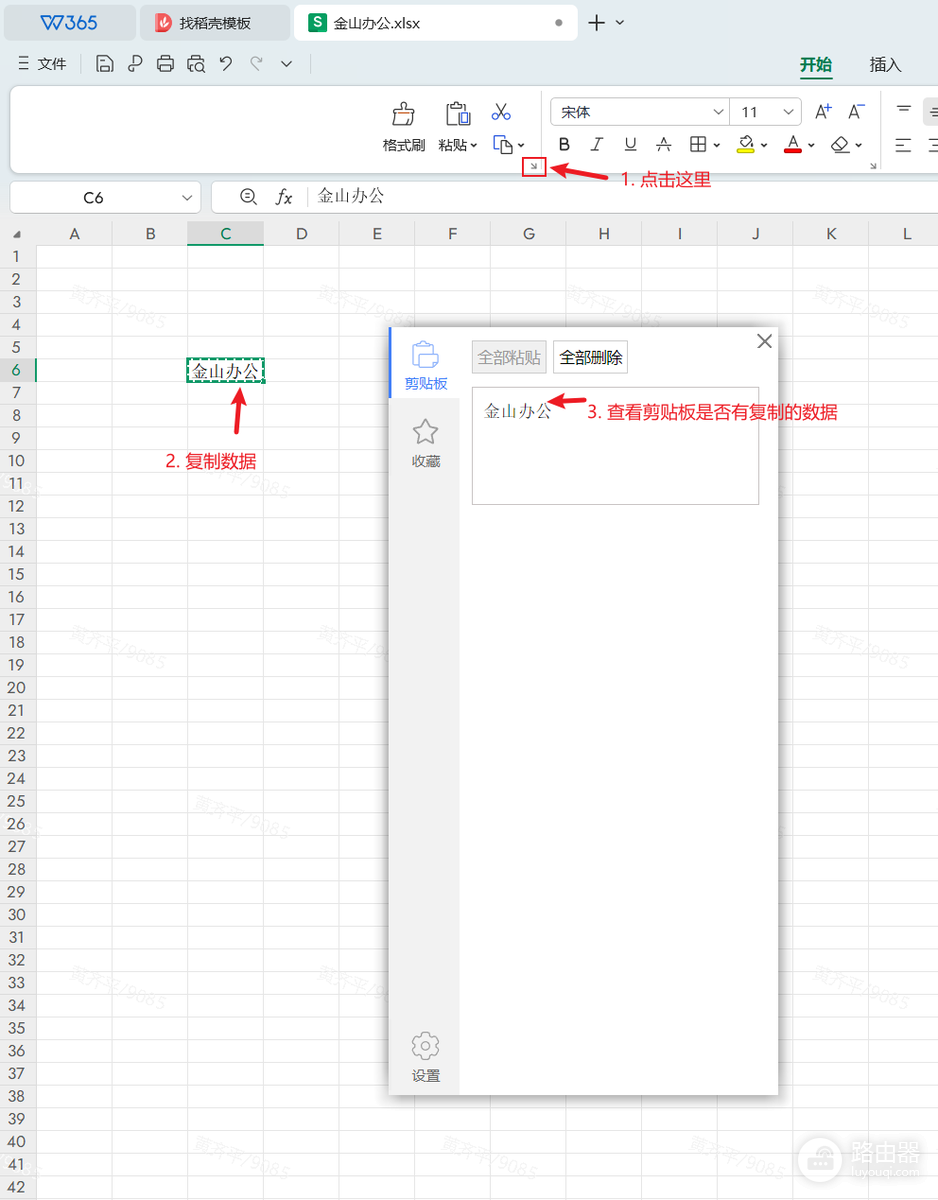Open the font size 11 dropdown

click(x=789, y=112)
